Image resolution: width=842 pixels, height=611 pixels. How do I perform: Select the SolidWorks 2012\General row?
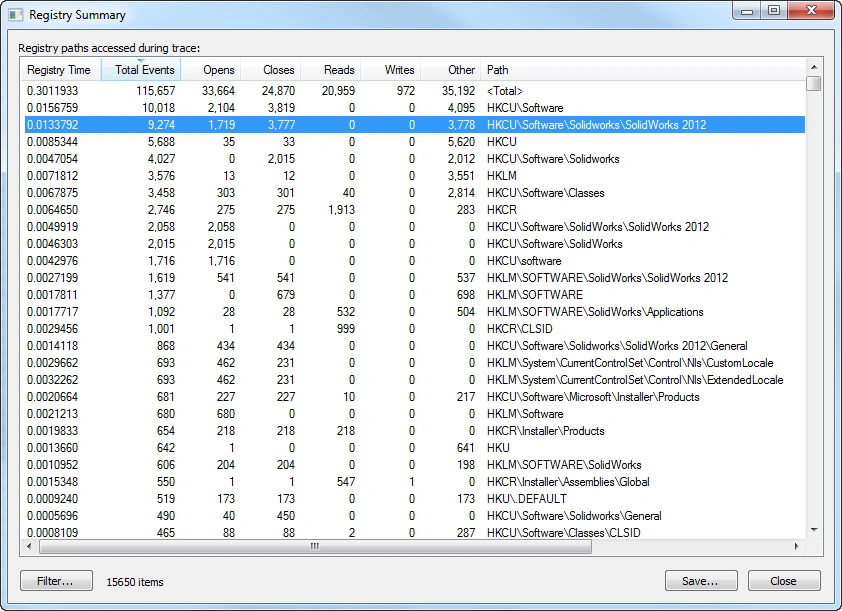(x=415, y=346)
